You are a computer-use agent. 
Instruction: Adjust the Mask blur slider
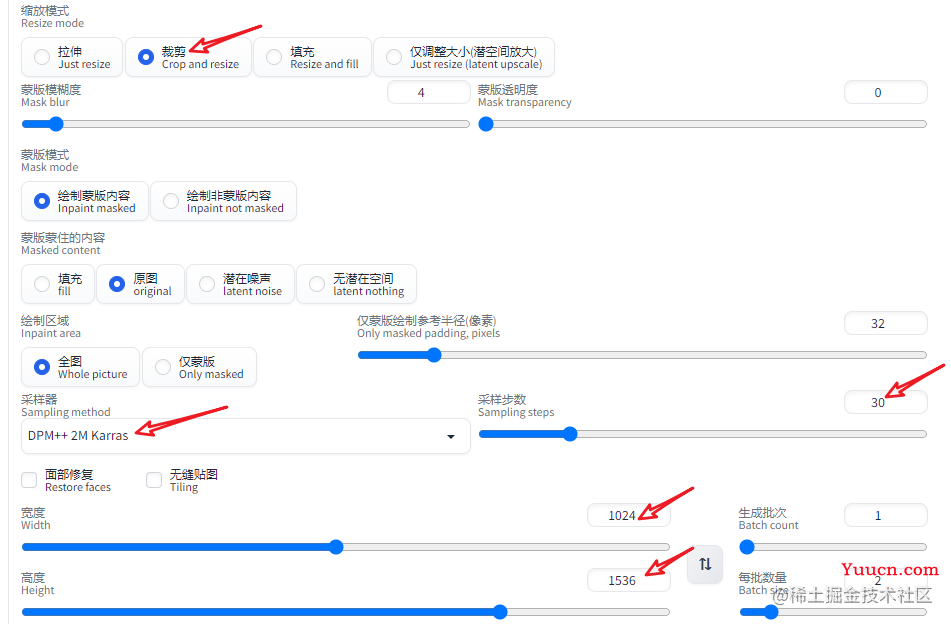[246, 124]
